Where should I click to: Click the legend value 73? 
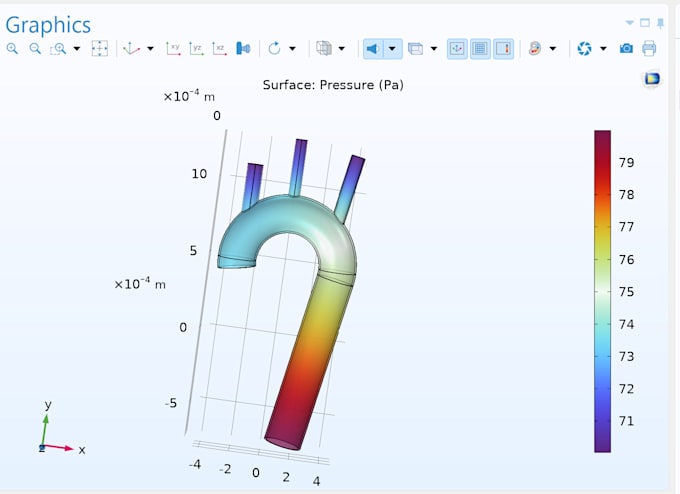click(626, 357)
